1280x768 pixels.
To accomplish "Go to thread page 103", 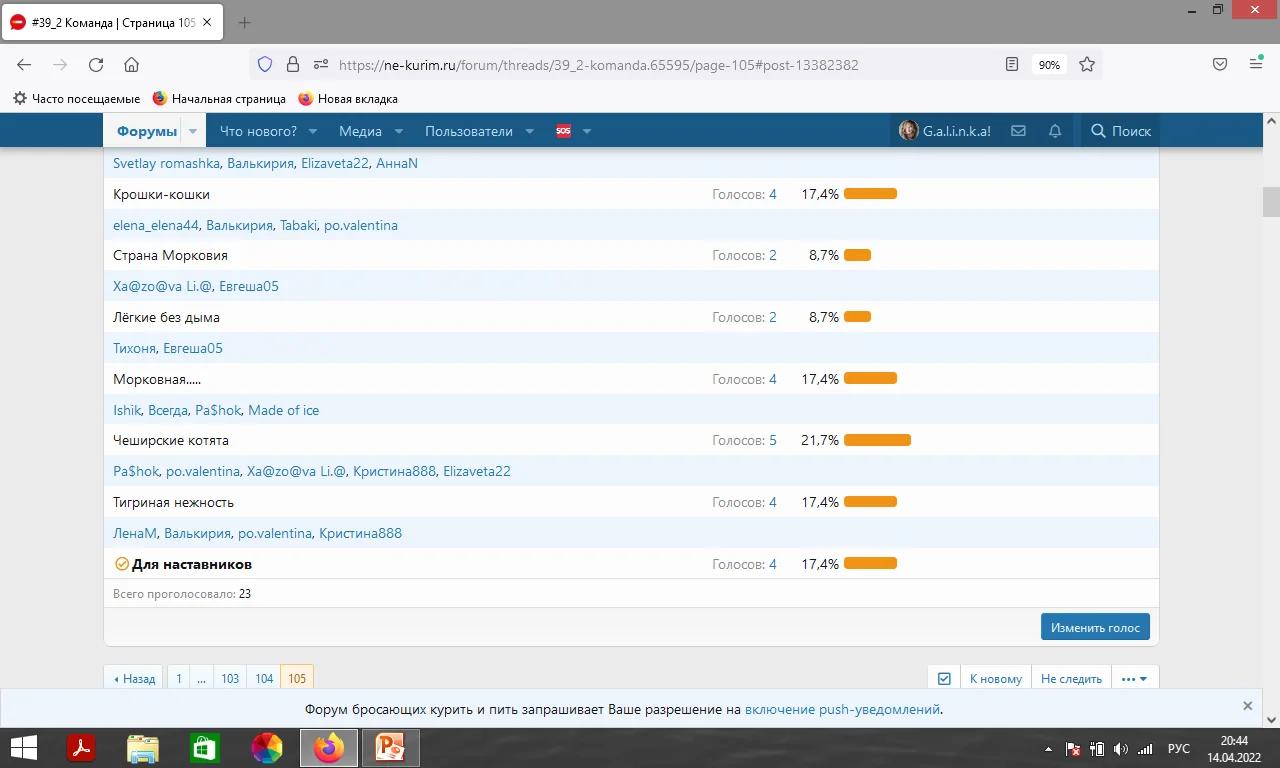I will click(230, 678).
